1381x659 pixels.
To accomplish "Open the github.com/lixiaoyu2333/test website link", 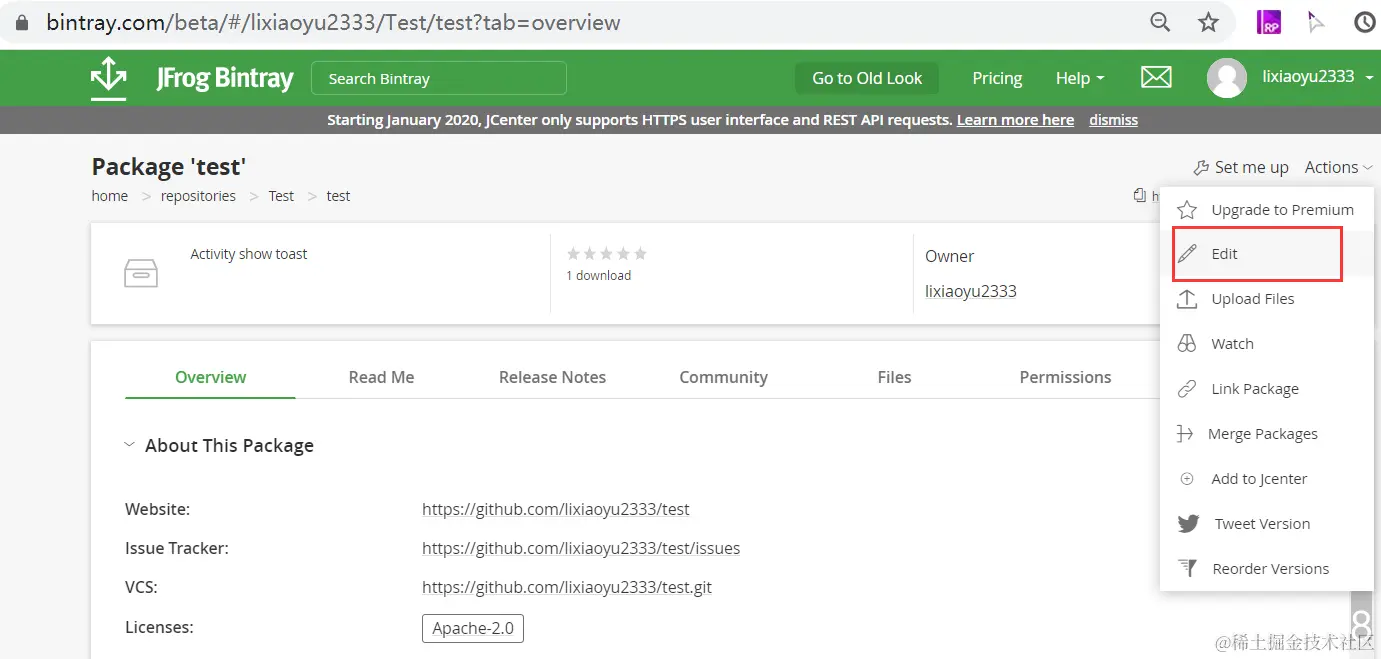I will click(556, 509).
